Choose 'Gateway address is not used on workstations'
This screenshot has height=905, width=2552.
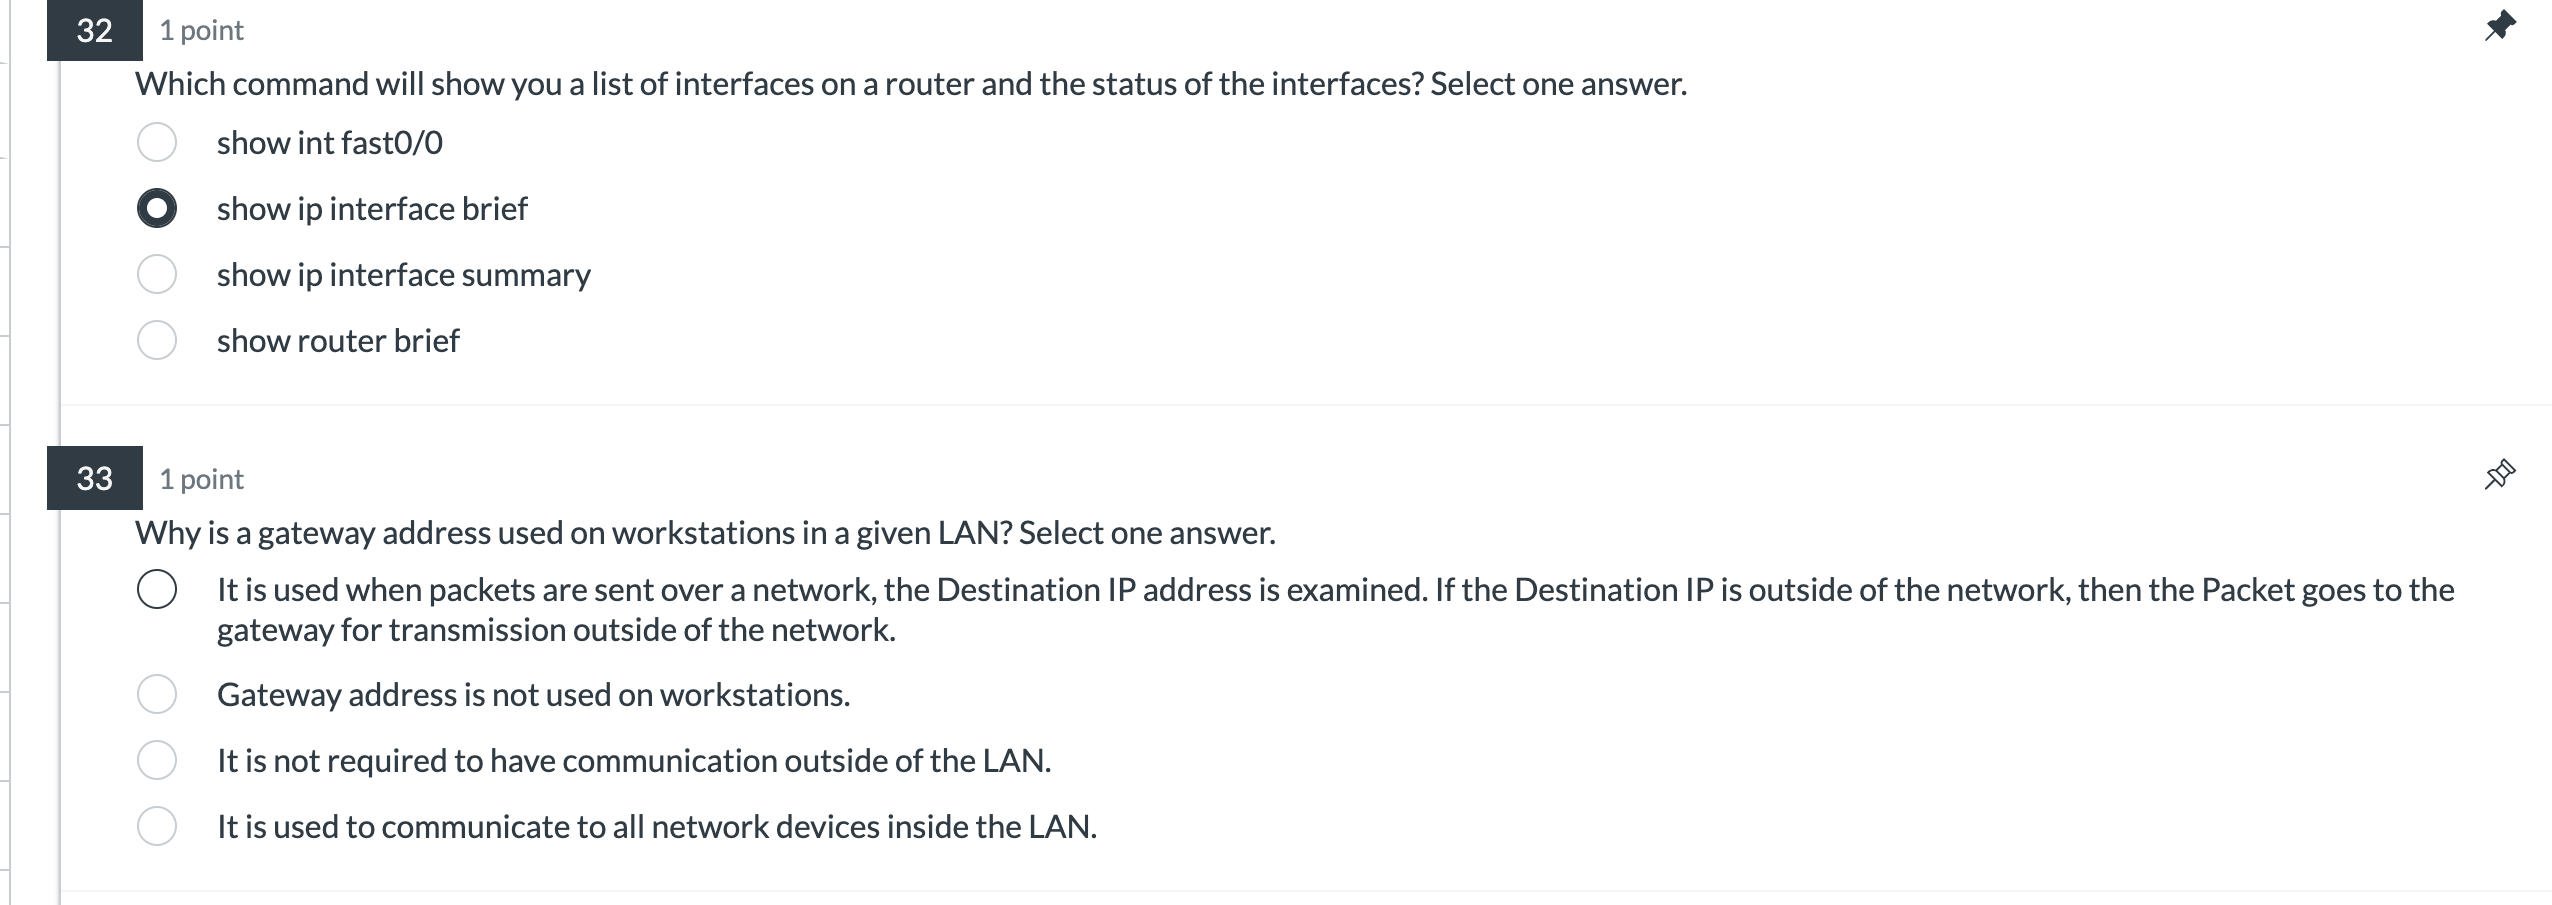pos(158,694)
